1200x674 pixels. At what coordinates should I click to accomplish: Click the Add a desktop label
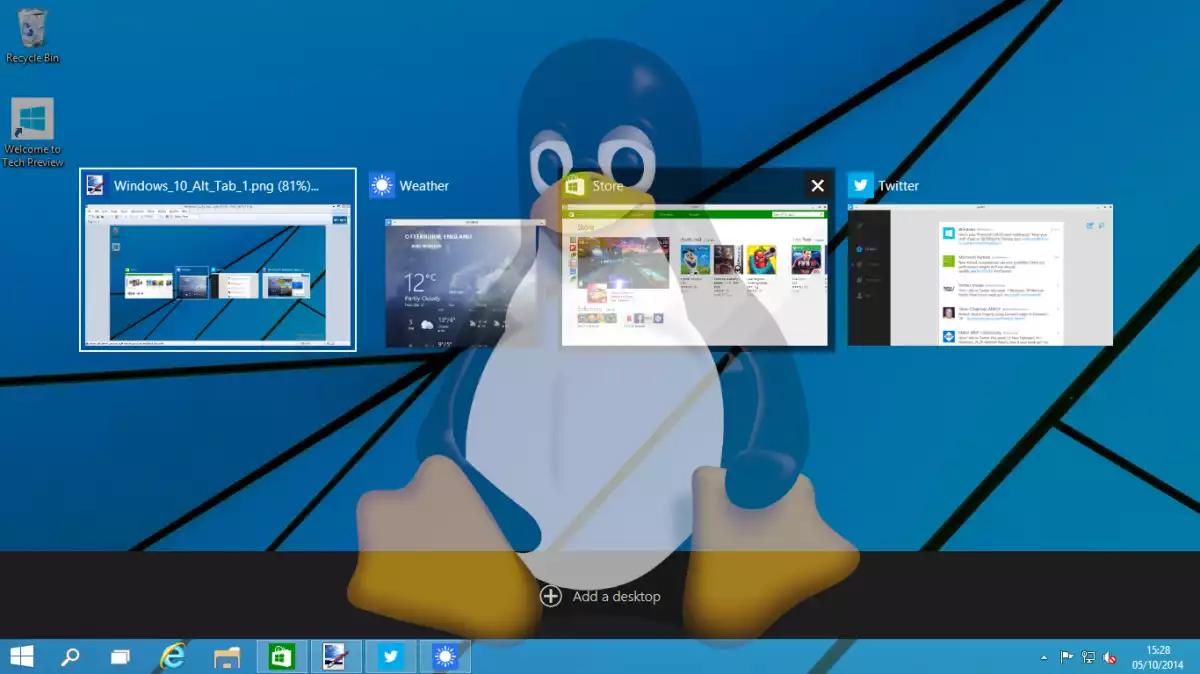point(616,596)
